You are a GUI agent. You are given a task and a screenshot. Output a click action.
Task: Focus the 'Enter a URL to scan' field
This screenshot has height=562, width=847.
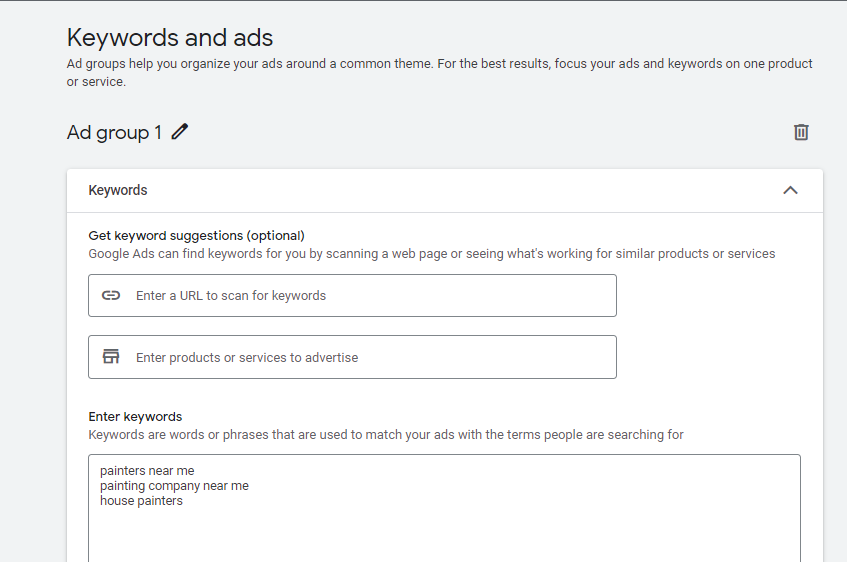pyautogui.click(x=370, y=296)
